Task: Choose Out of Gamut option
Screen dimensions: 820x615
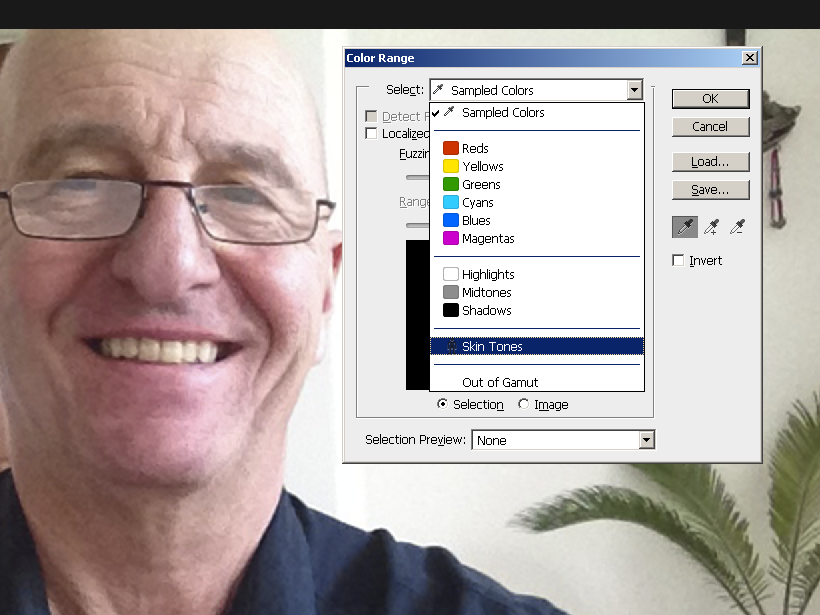Action: point(499,383)
